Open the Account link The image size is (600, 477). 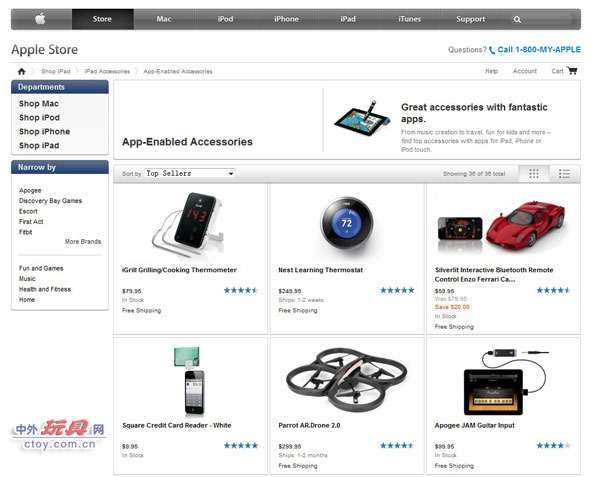525,71
